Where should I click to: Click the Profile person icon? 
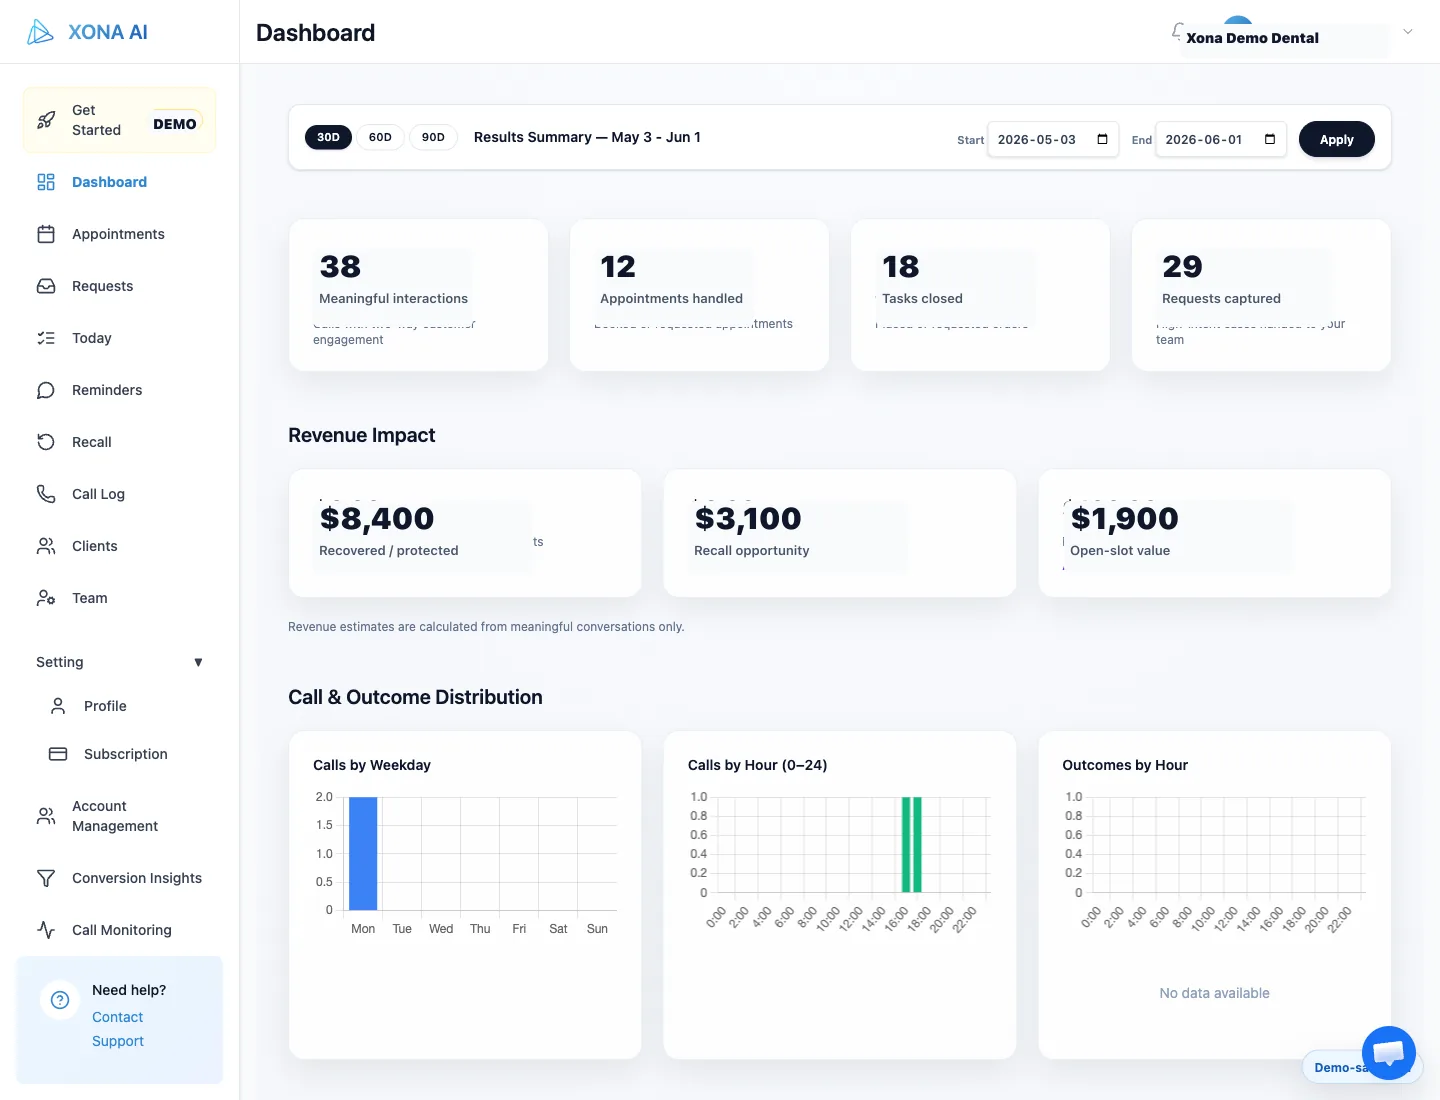click(58, 706)
